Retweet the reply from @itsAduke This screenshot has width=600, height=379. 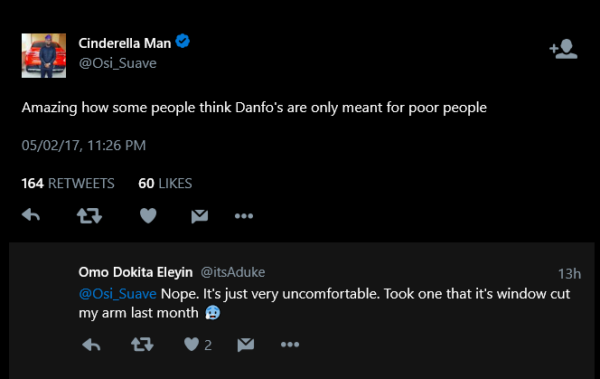pyautogui.click(x=142, y=345)
